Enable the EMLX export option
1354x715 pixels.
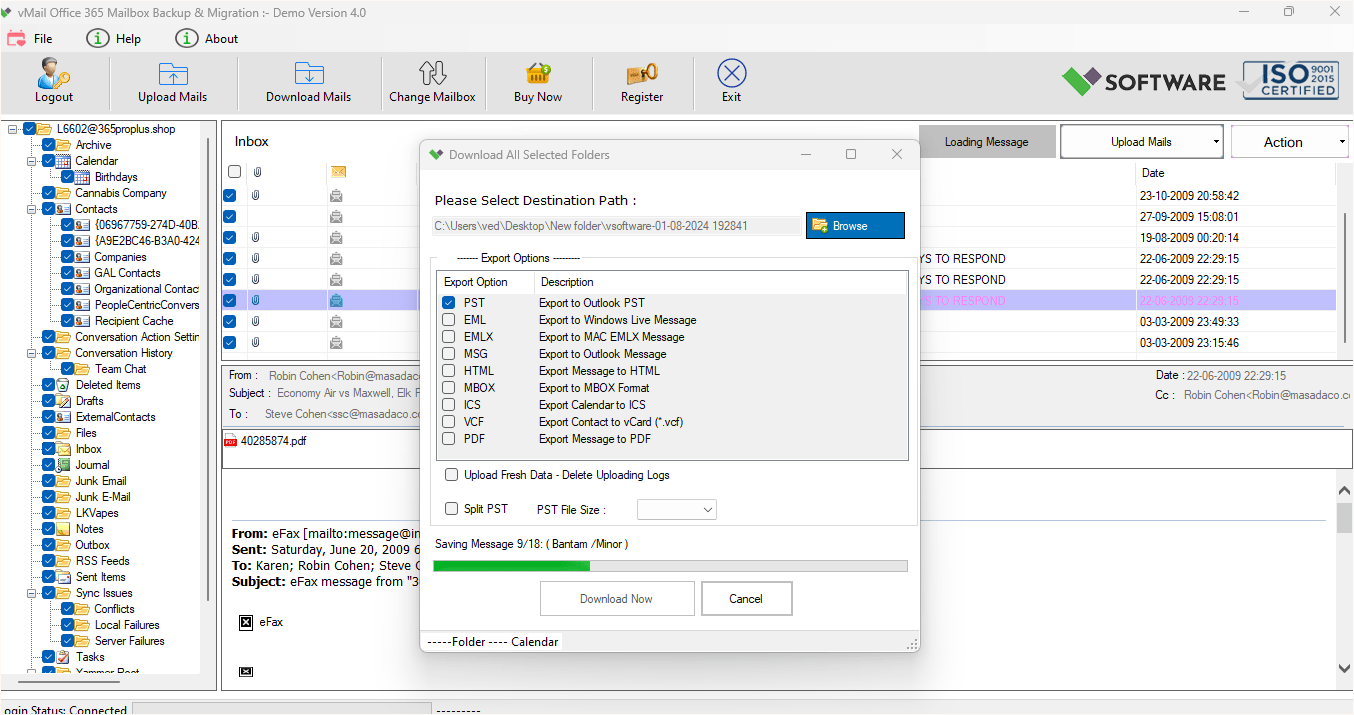click(x=449, y=337)
